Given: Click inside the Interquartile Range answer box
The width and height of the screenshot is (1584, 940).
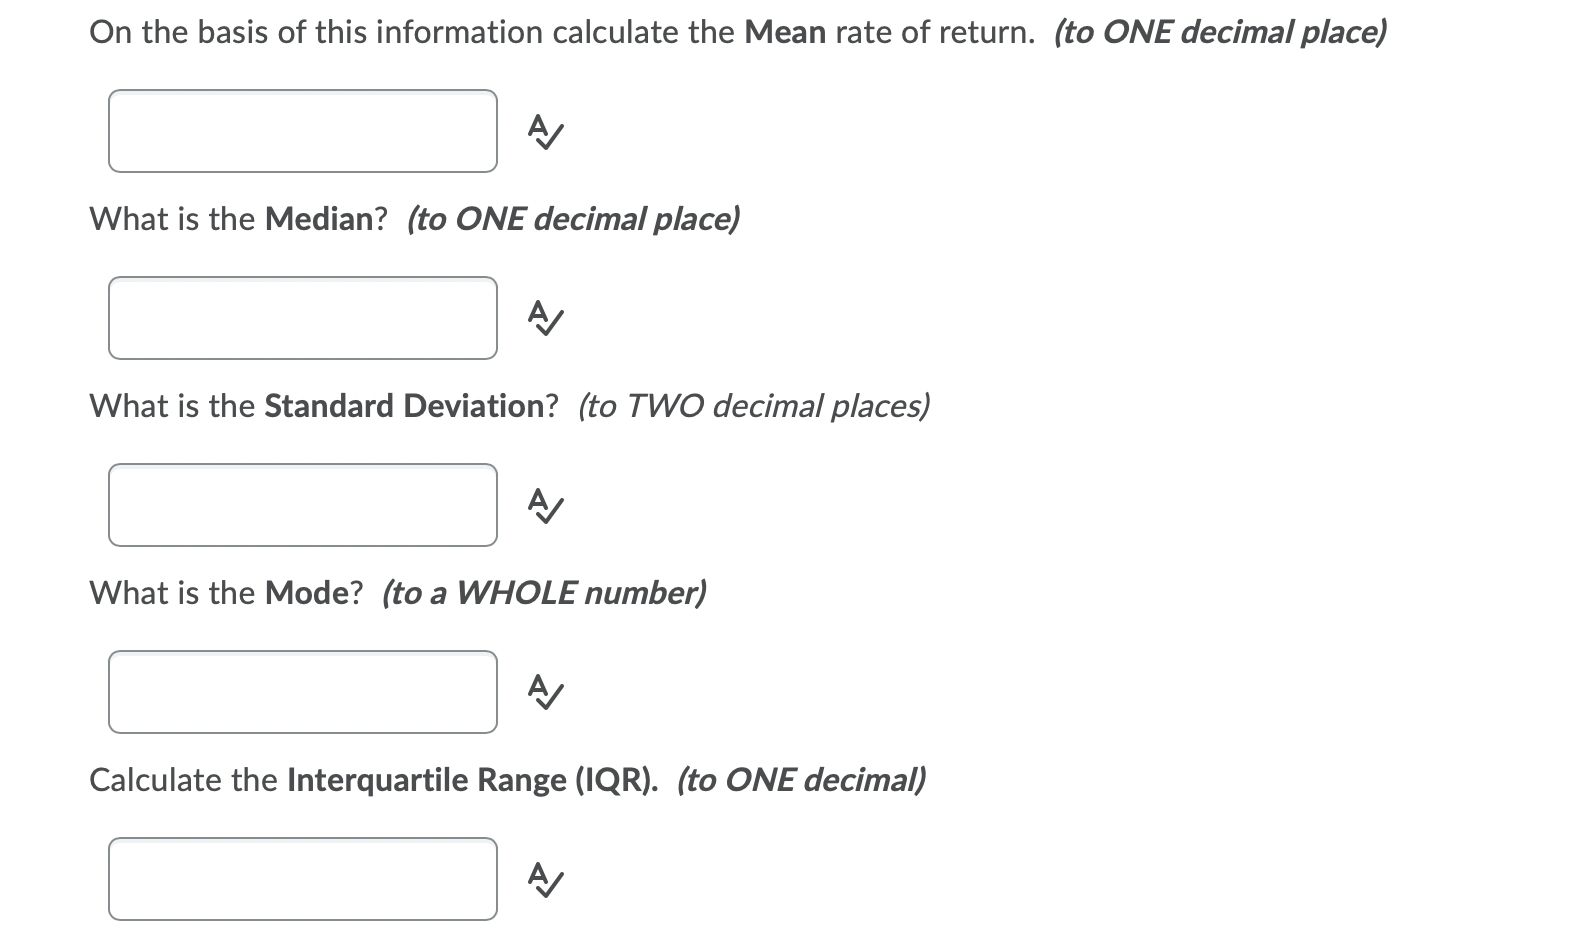Looking at the screenshot, I should pyautogui.click(x=302, y=880).
